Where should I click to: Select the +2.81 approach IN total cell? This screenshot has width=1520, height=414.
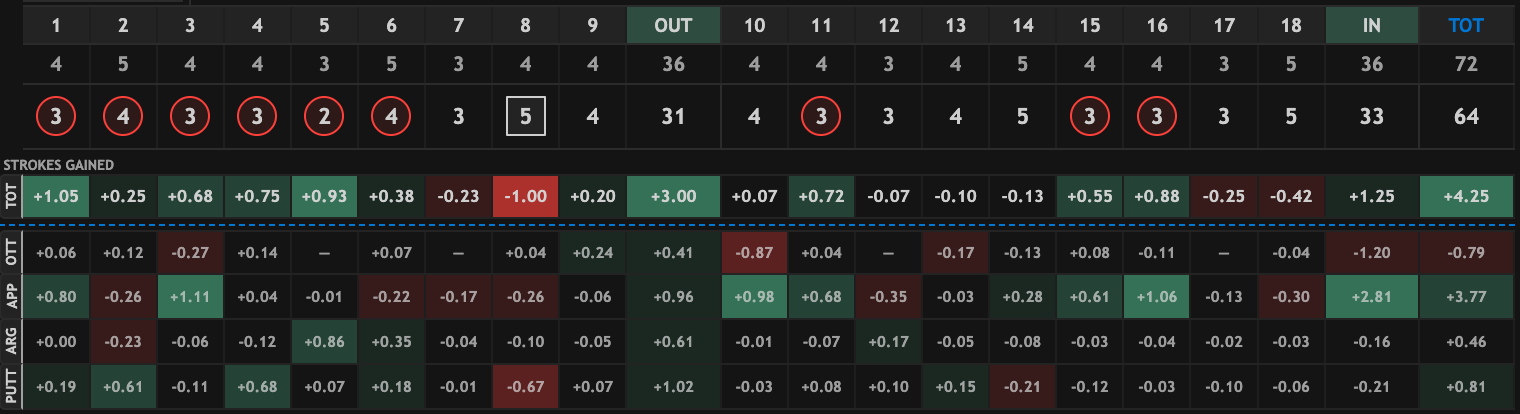click(x=1371, y=296)
